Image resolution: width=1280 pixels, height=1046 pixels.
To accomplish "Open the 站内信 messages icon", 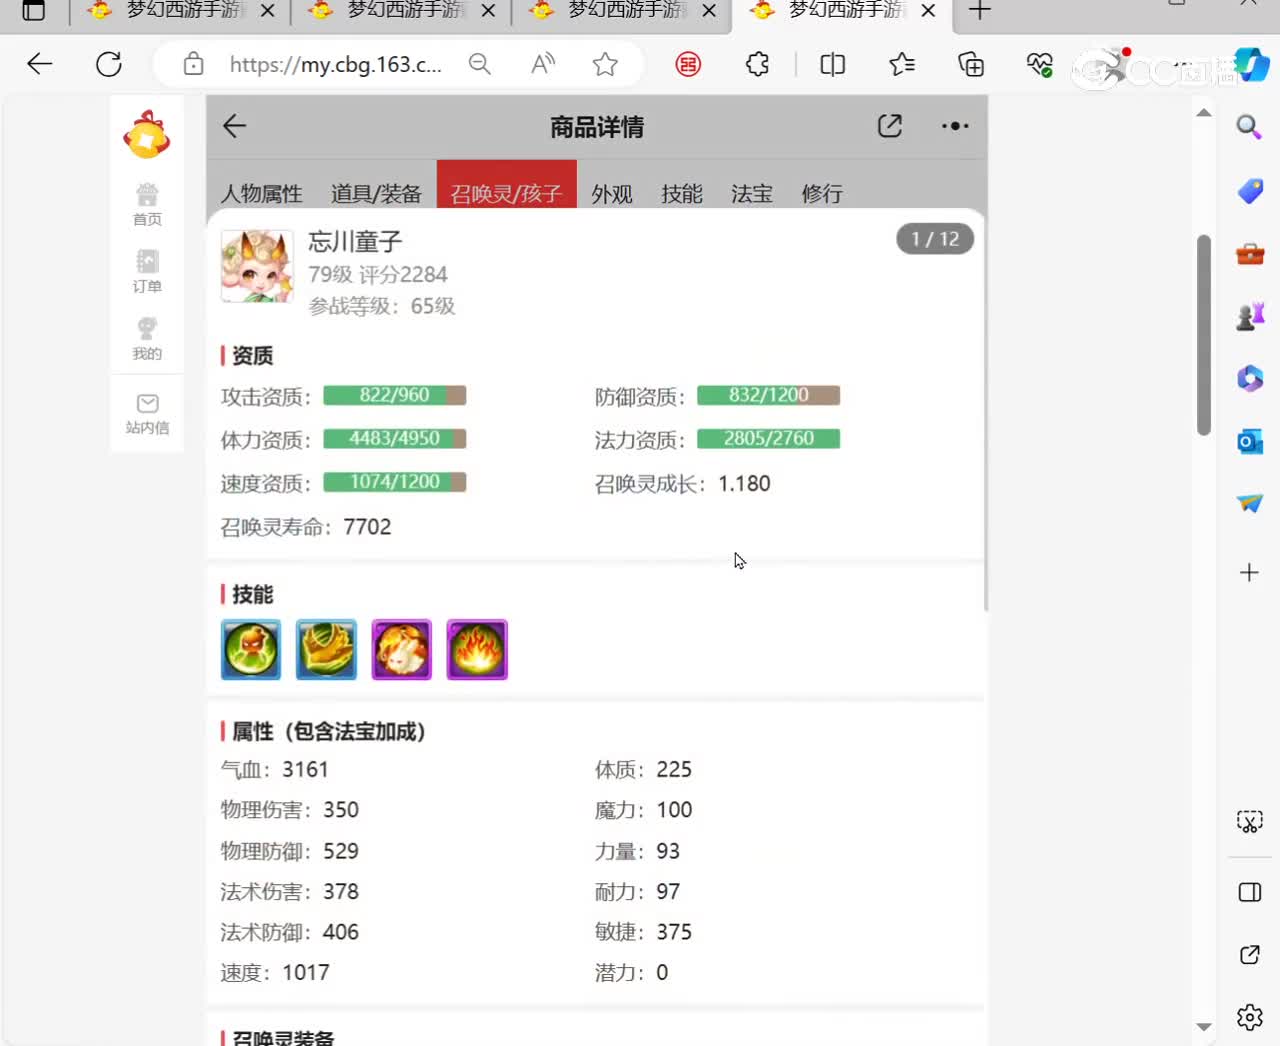I will [147, 413].
